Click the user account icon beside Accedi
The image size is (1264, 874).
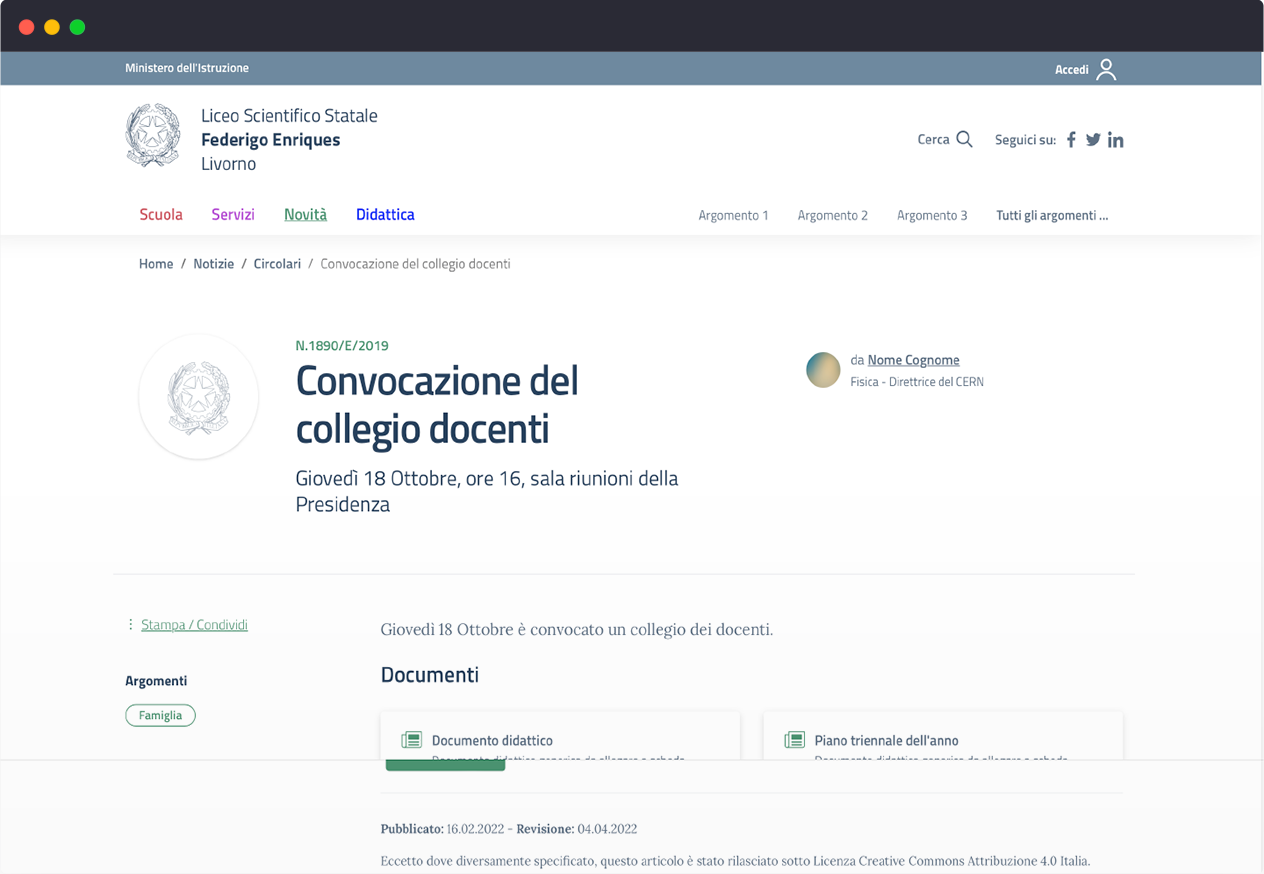coord(1106,69)
